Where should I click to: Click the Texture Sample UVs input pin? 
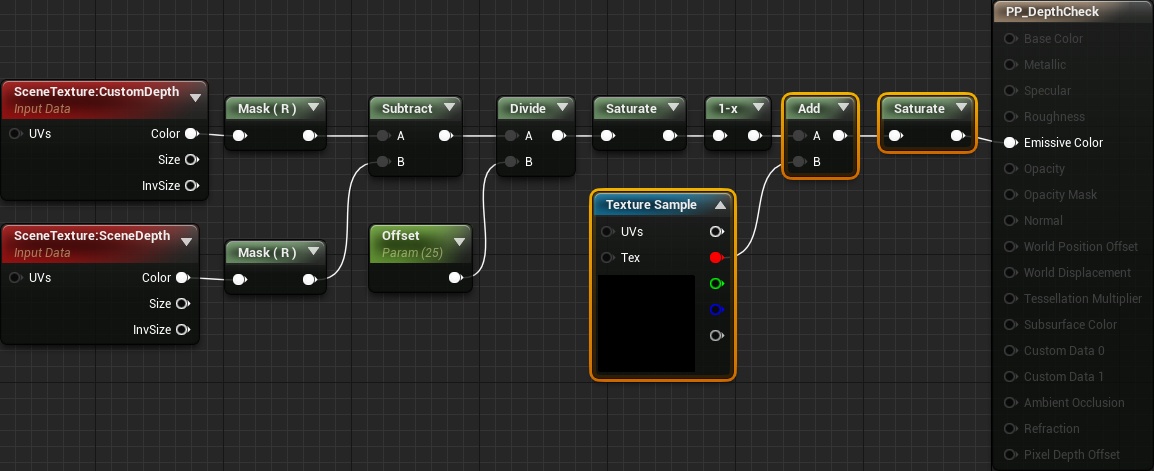[607, 232]
